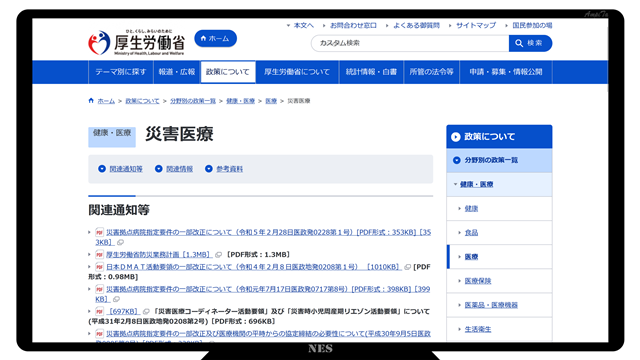Viewport: 640px width, 360px height.
Task: Open the 国民参加の場 link
Action: pyautogui.click(x=532, y=25)
